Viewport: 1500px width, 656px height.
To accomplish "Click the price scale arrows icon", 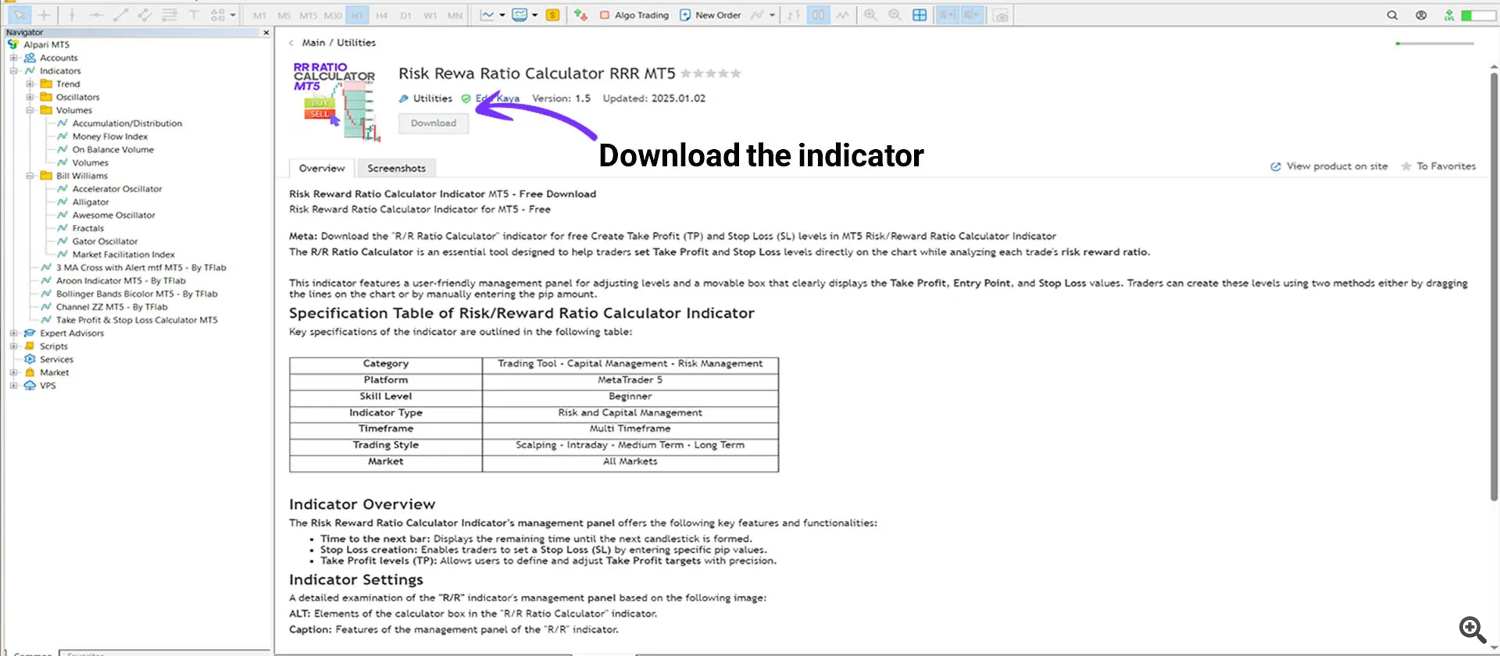I will tap(794, 15).
